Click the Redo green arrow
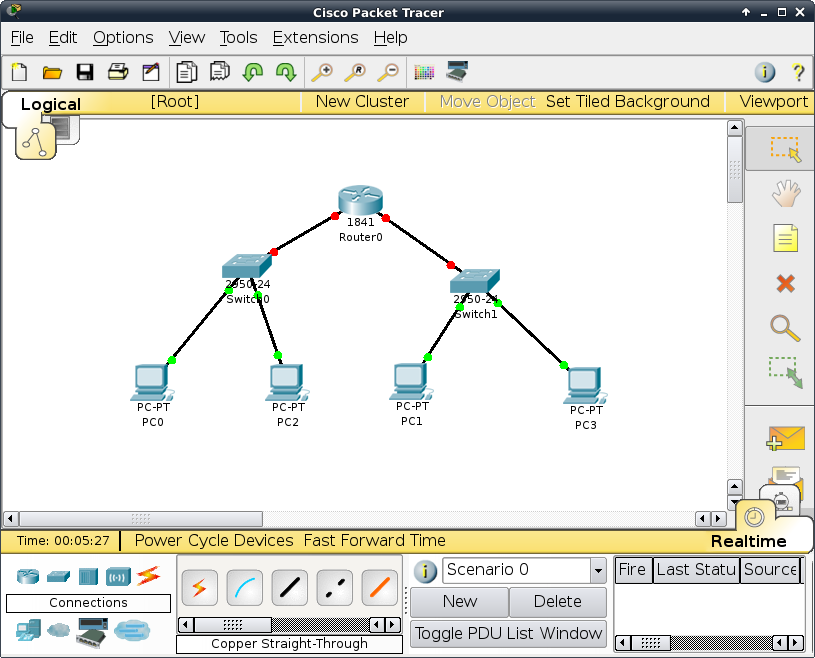This screenshot has width=815, height=658. click(x=286, y=72)
